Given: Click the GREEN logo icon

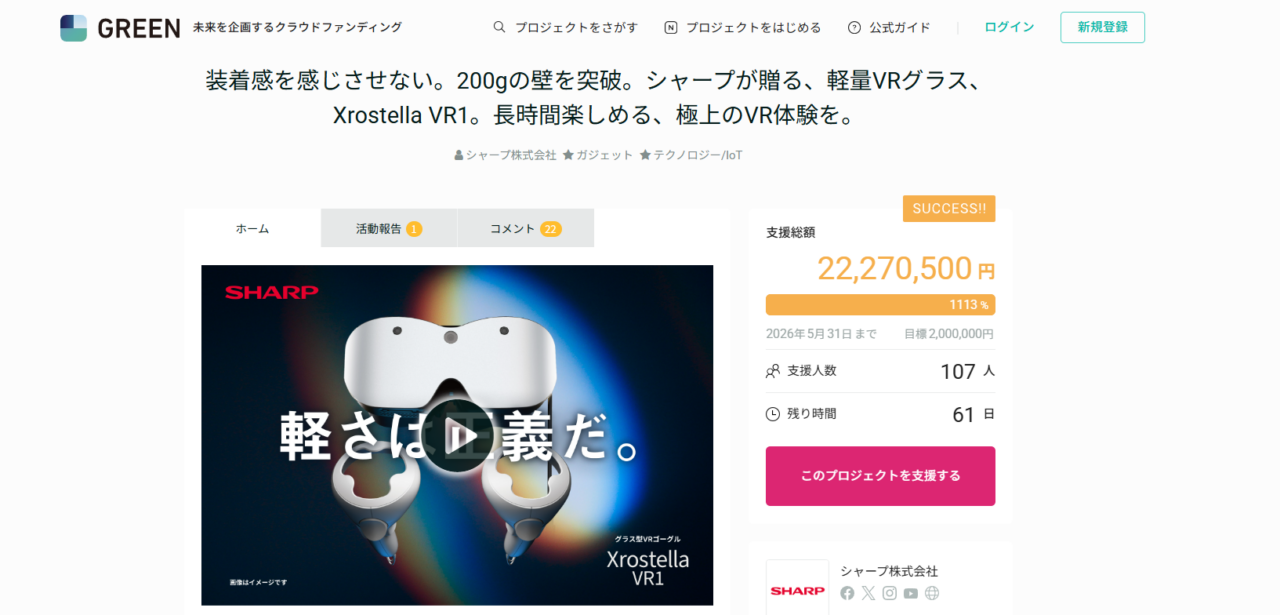Looking at the screenshot, I should click(73, 28).
